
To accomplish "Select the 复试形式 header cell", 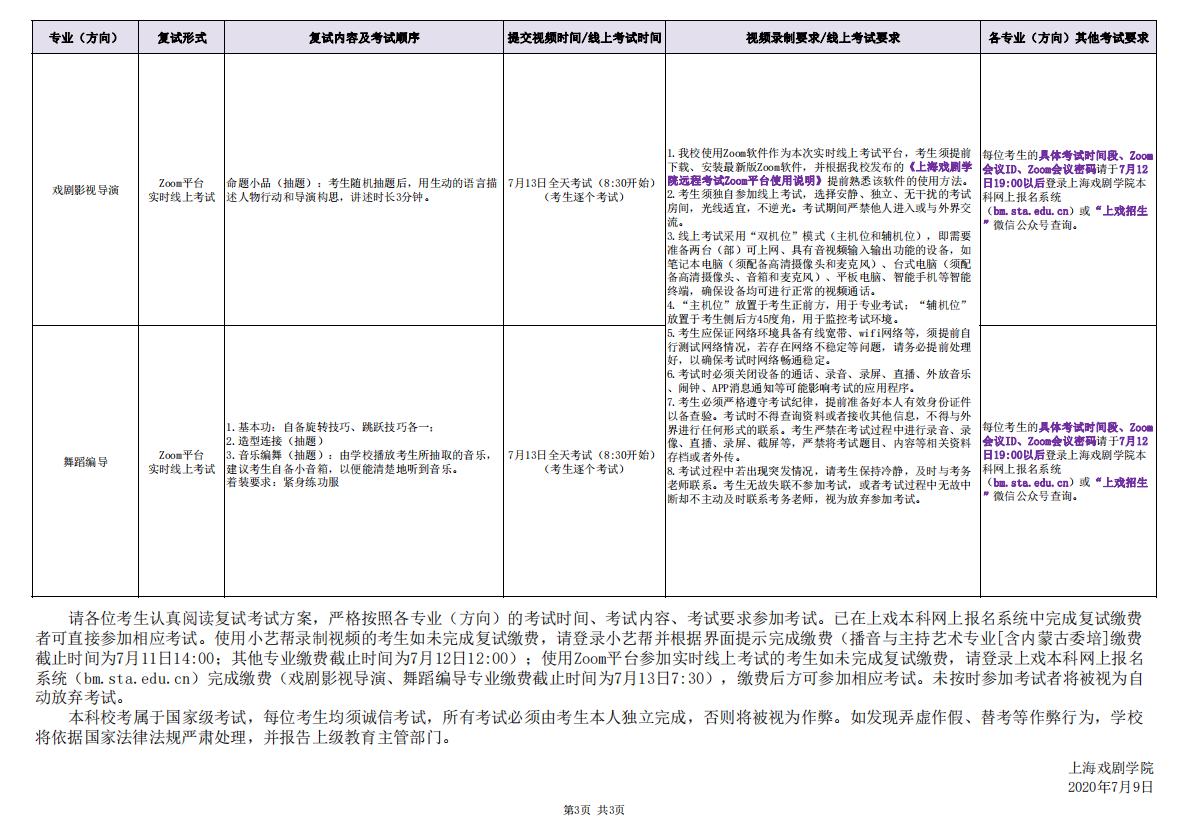I will [181, 38].
